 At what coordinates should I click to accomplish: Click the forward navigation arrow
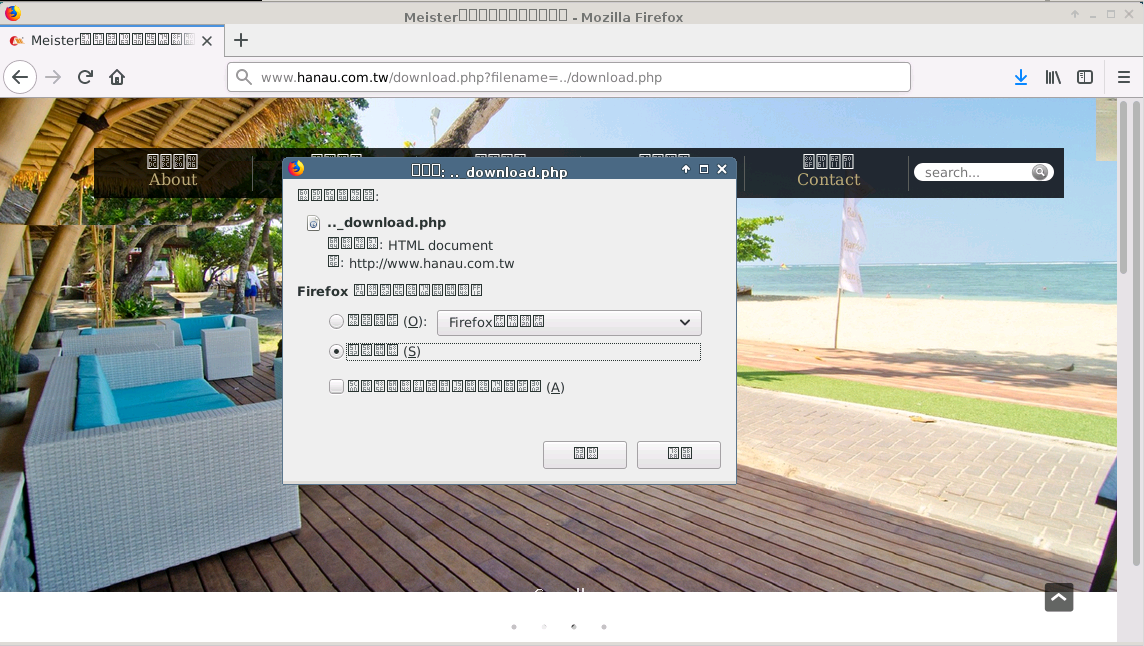[53, 77]
